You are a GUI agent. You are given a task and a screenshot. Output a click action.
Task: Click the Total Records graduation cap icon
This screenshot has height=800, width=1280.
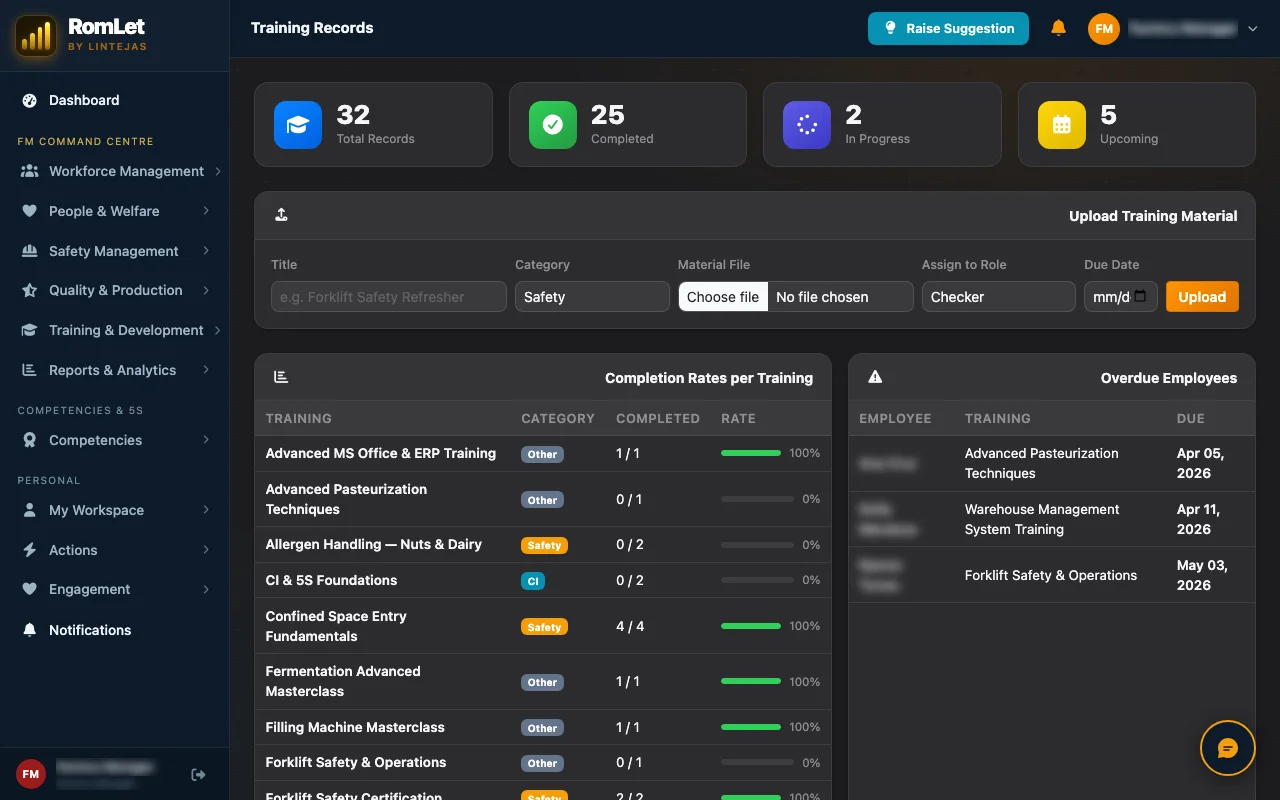pyautogui.click(x=298, y=125)
